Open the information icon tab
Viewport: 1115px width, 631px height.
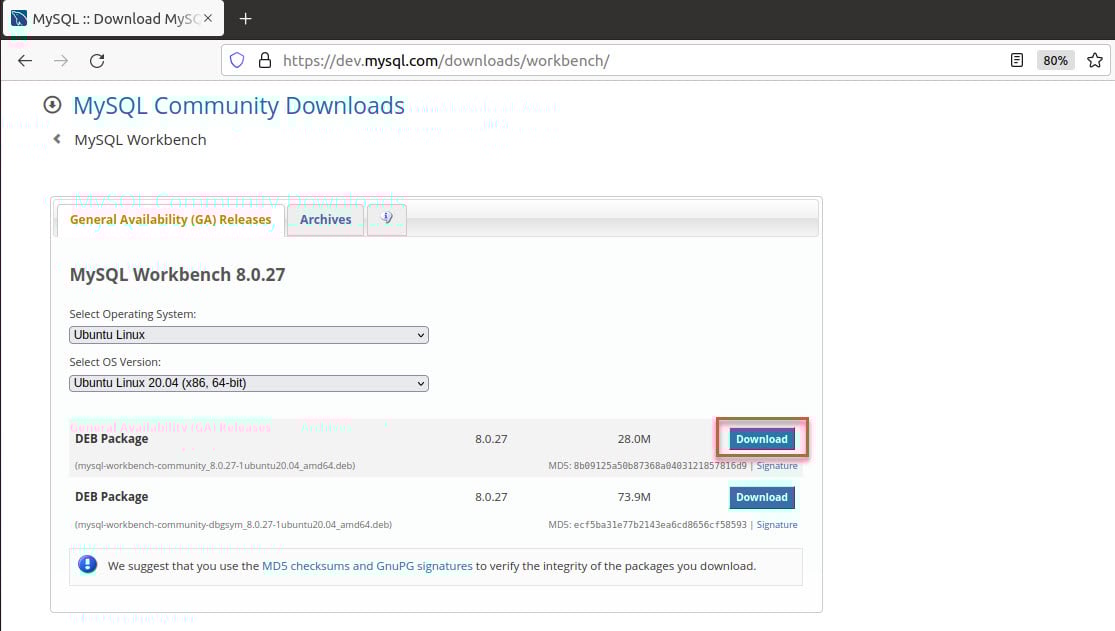coord(387,219)
